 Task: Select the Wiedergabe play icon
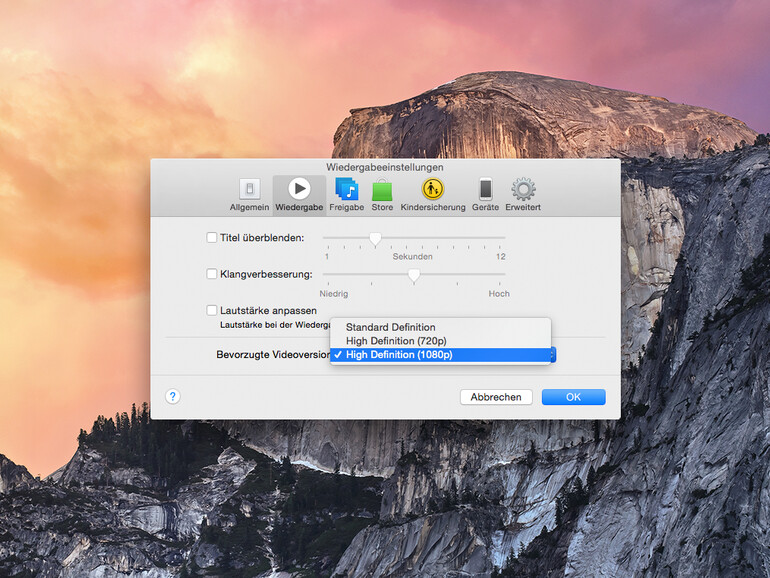[x=298, y=189]
